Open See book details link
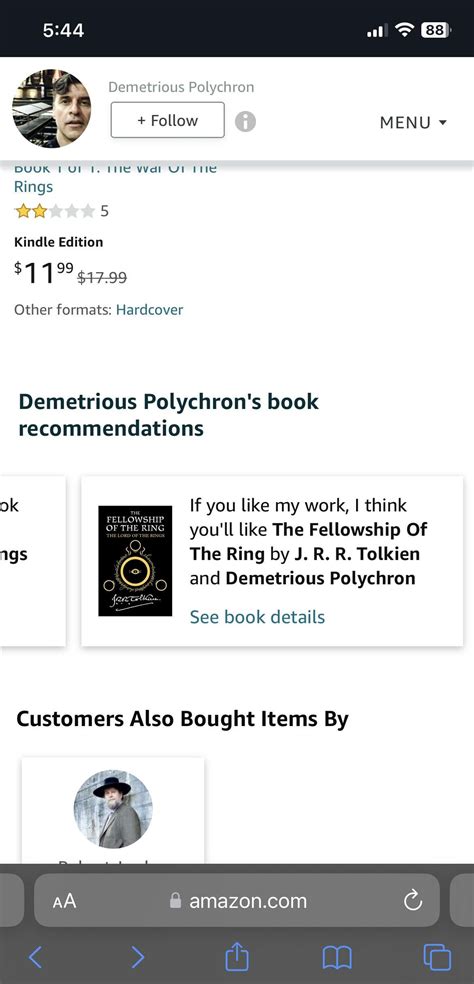Screen dimensions: 474x984 tap(257, 617)
